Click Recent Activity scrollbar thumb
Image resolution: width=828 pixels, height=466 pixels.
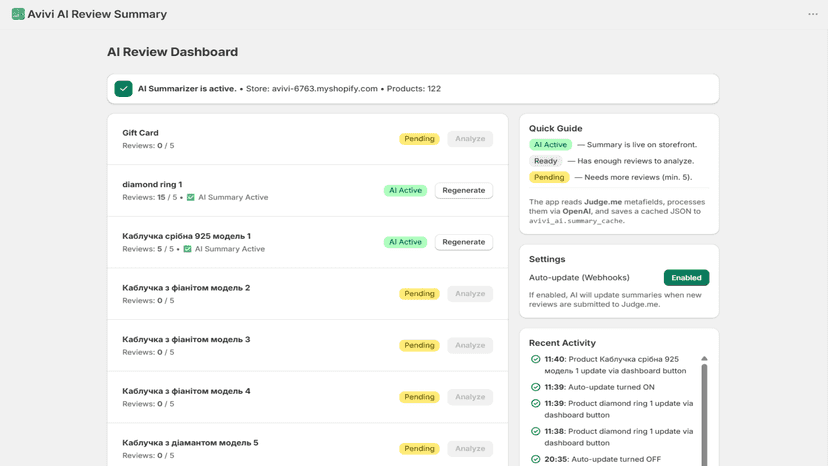(x=704, y=415)
